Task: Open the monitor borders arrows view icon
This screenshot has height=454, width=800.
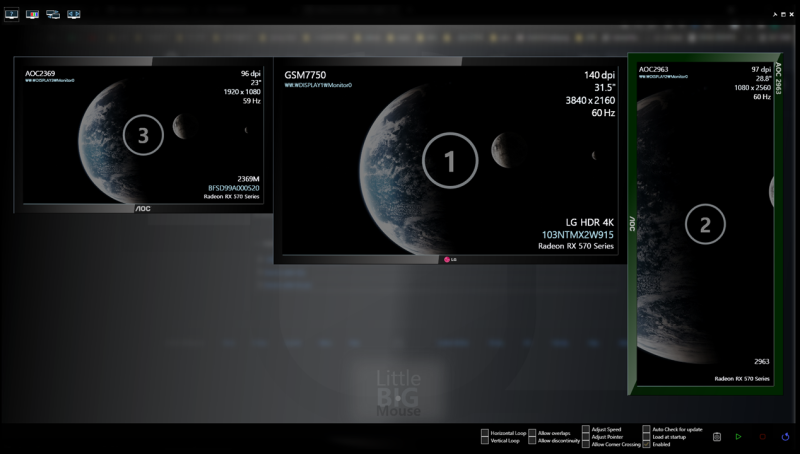Action: pos(73,14)
